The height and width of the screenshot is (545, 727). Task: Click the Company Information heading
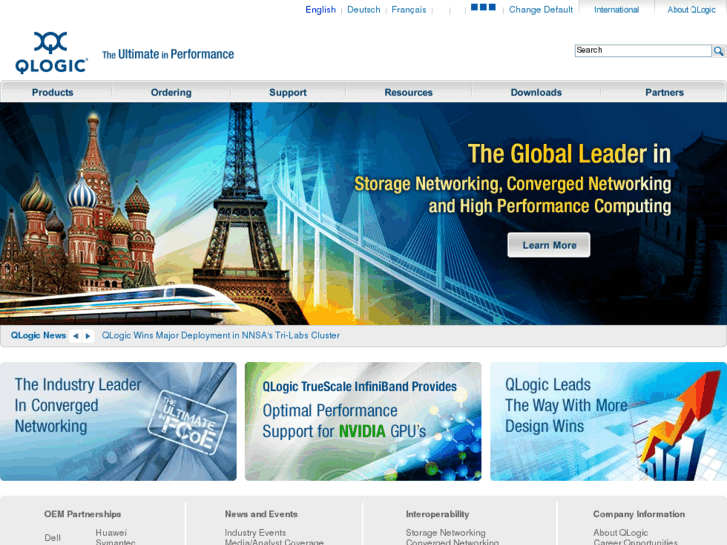pos(638,514)
